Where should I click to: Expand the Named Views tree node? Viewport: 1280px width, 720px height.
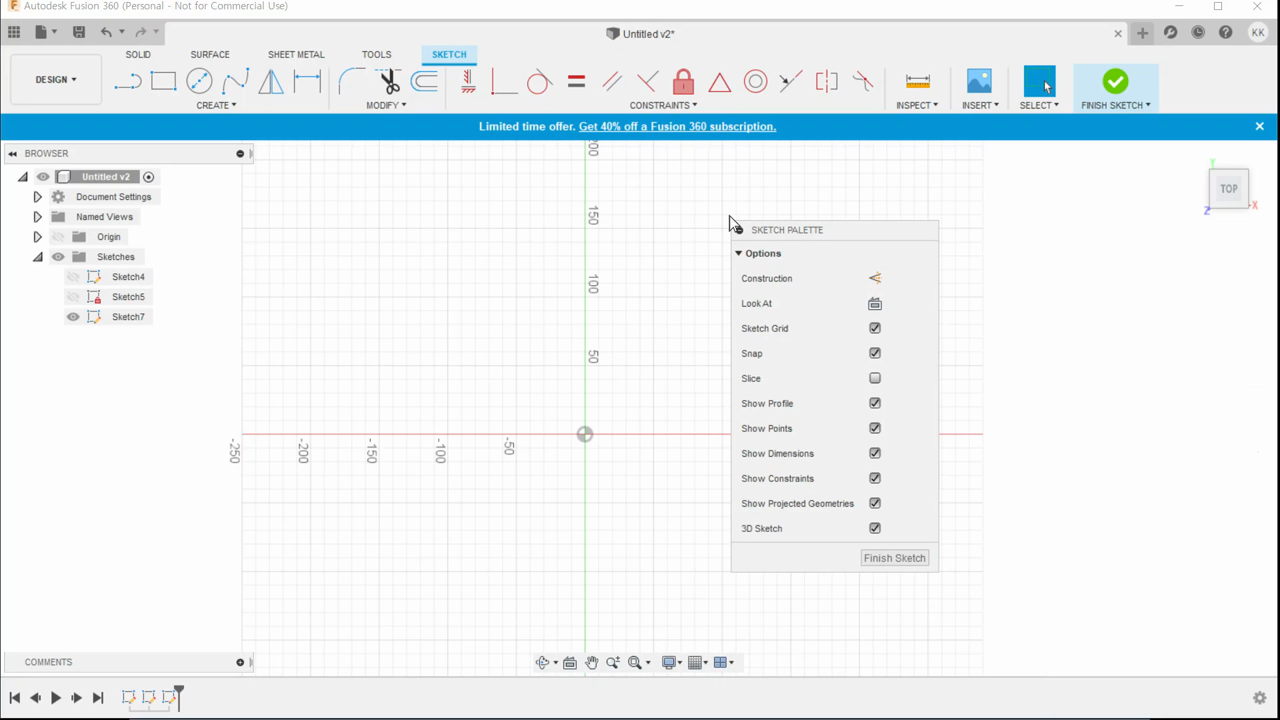click(37, 217)
